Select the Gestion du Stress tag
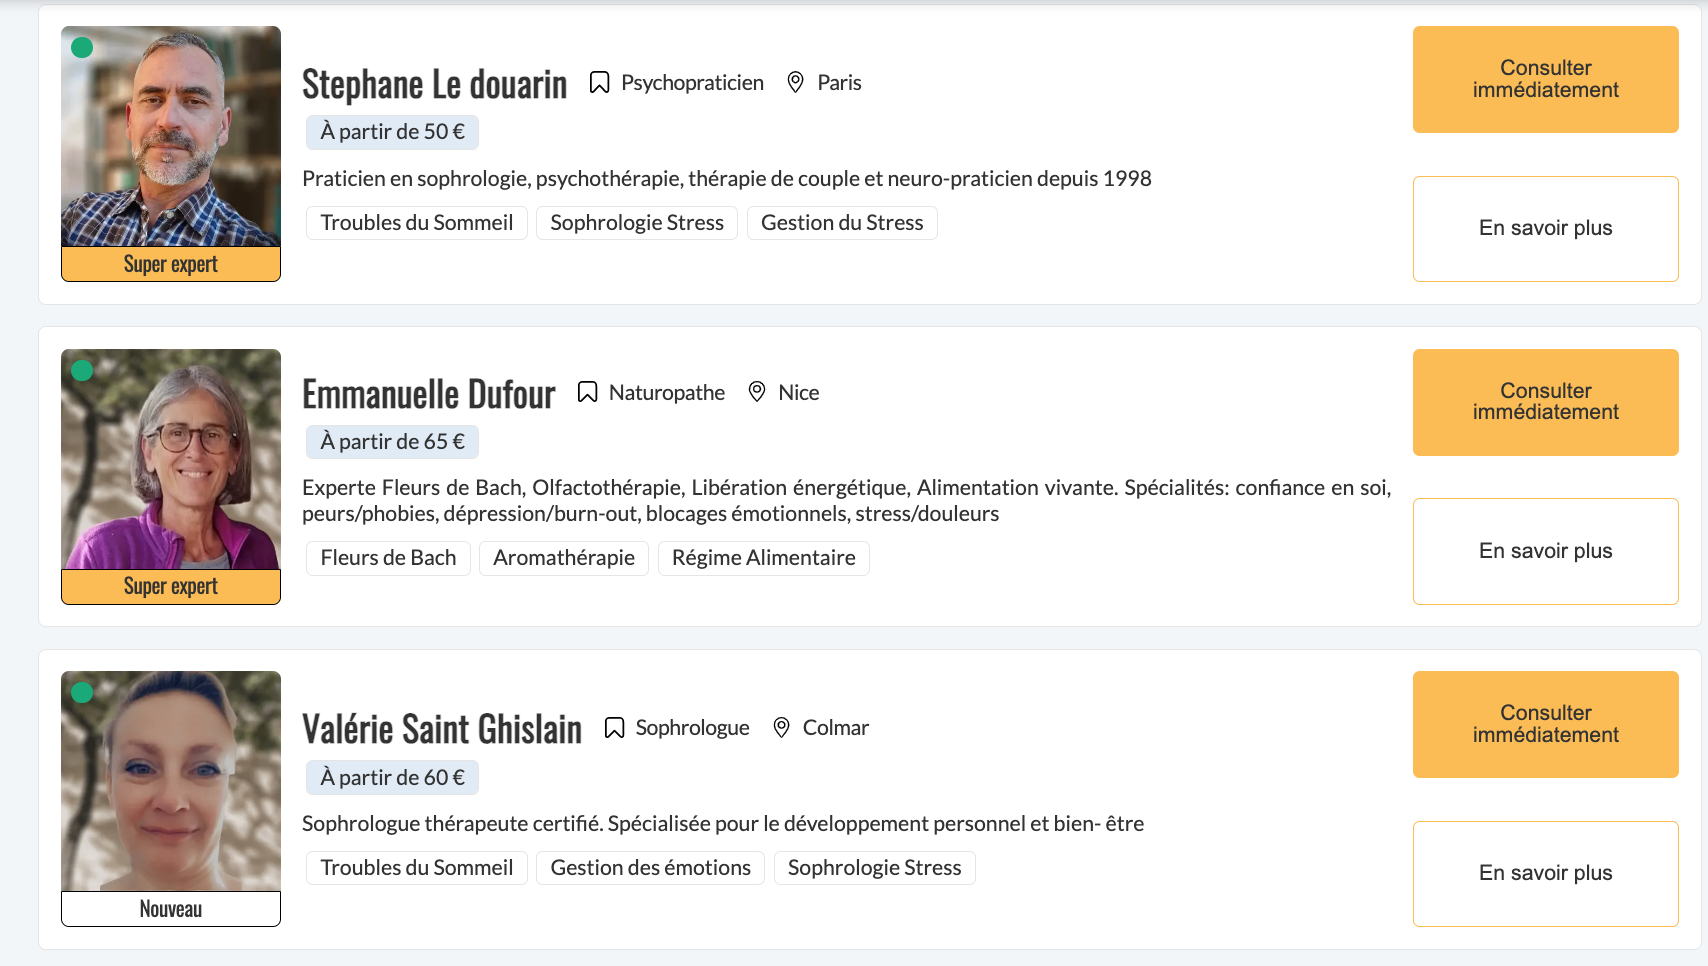The height and width of the screenshot is (966, 1708). [842, 223]
